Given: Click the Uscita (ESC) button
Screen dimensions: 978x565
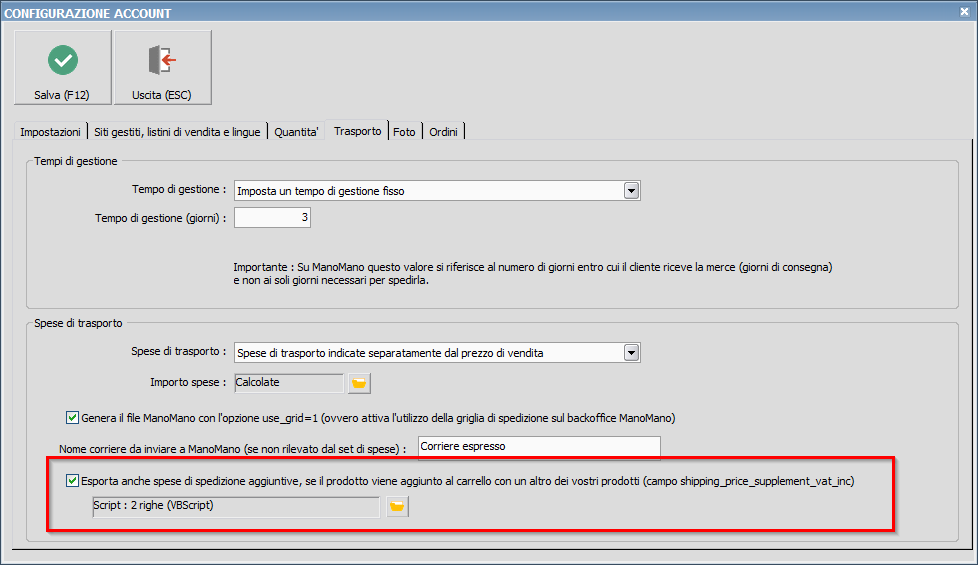Looking at the screenshot, I should tap(162, 67).
